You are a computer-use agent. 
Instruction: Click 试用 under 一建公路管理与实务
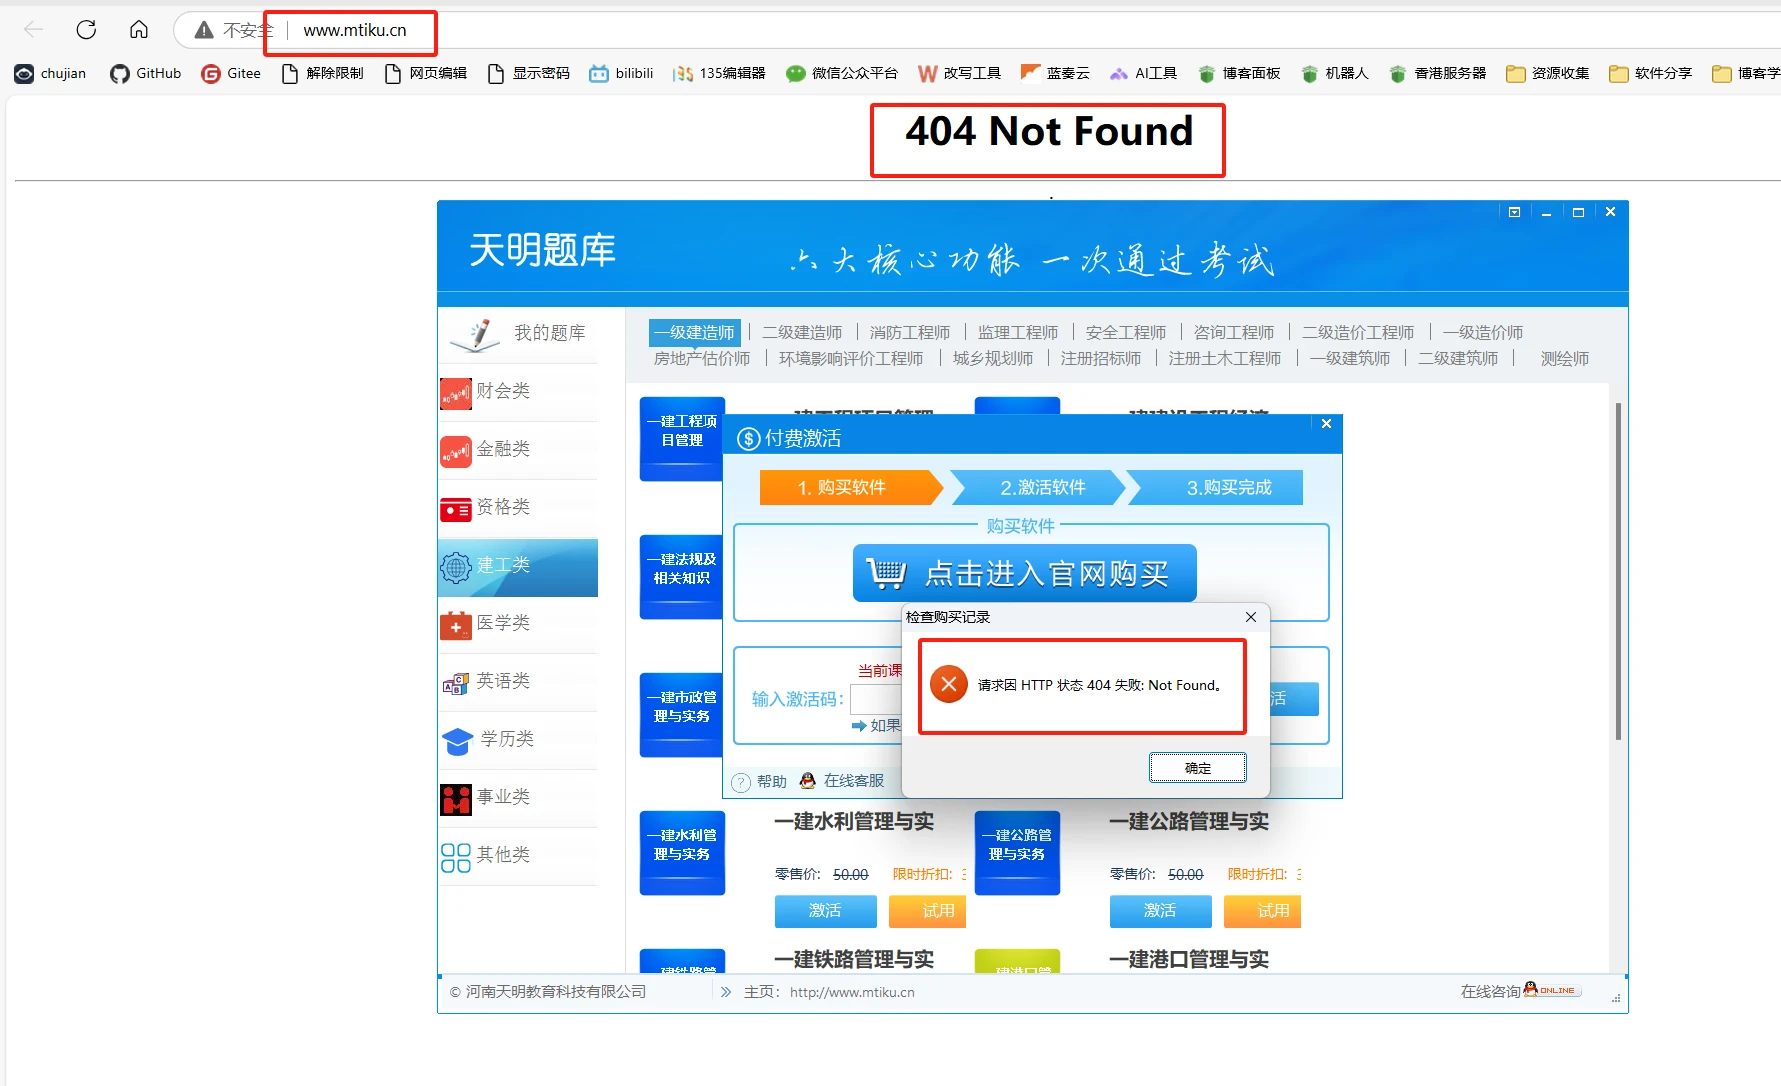(x=1262, y=911)
